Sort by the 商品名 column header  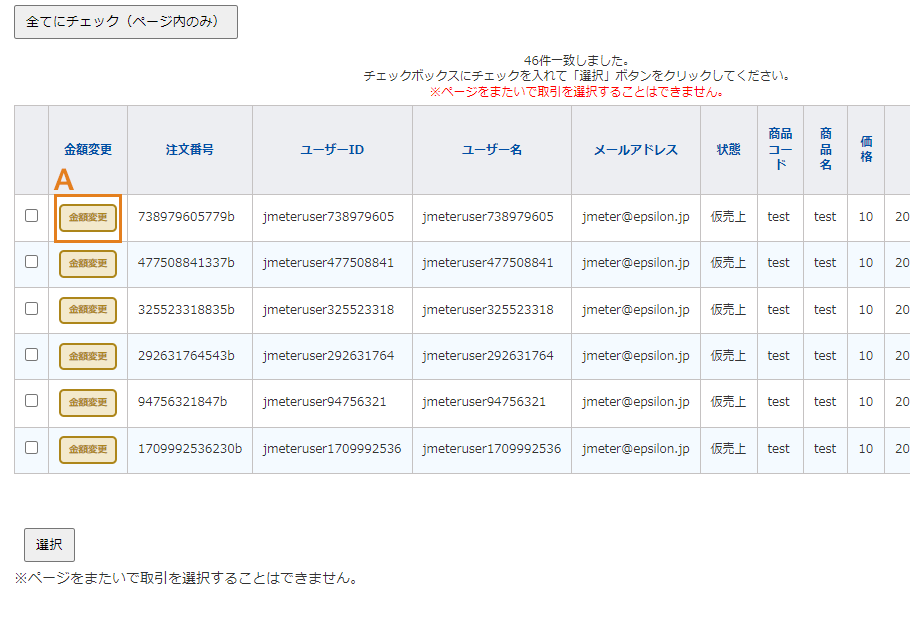825,149
